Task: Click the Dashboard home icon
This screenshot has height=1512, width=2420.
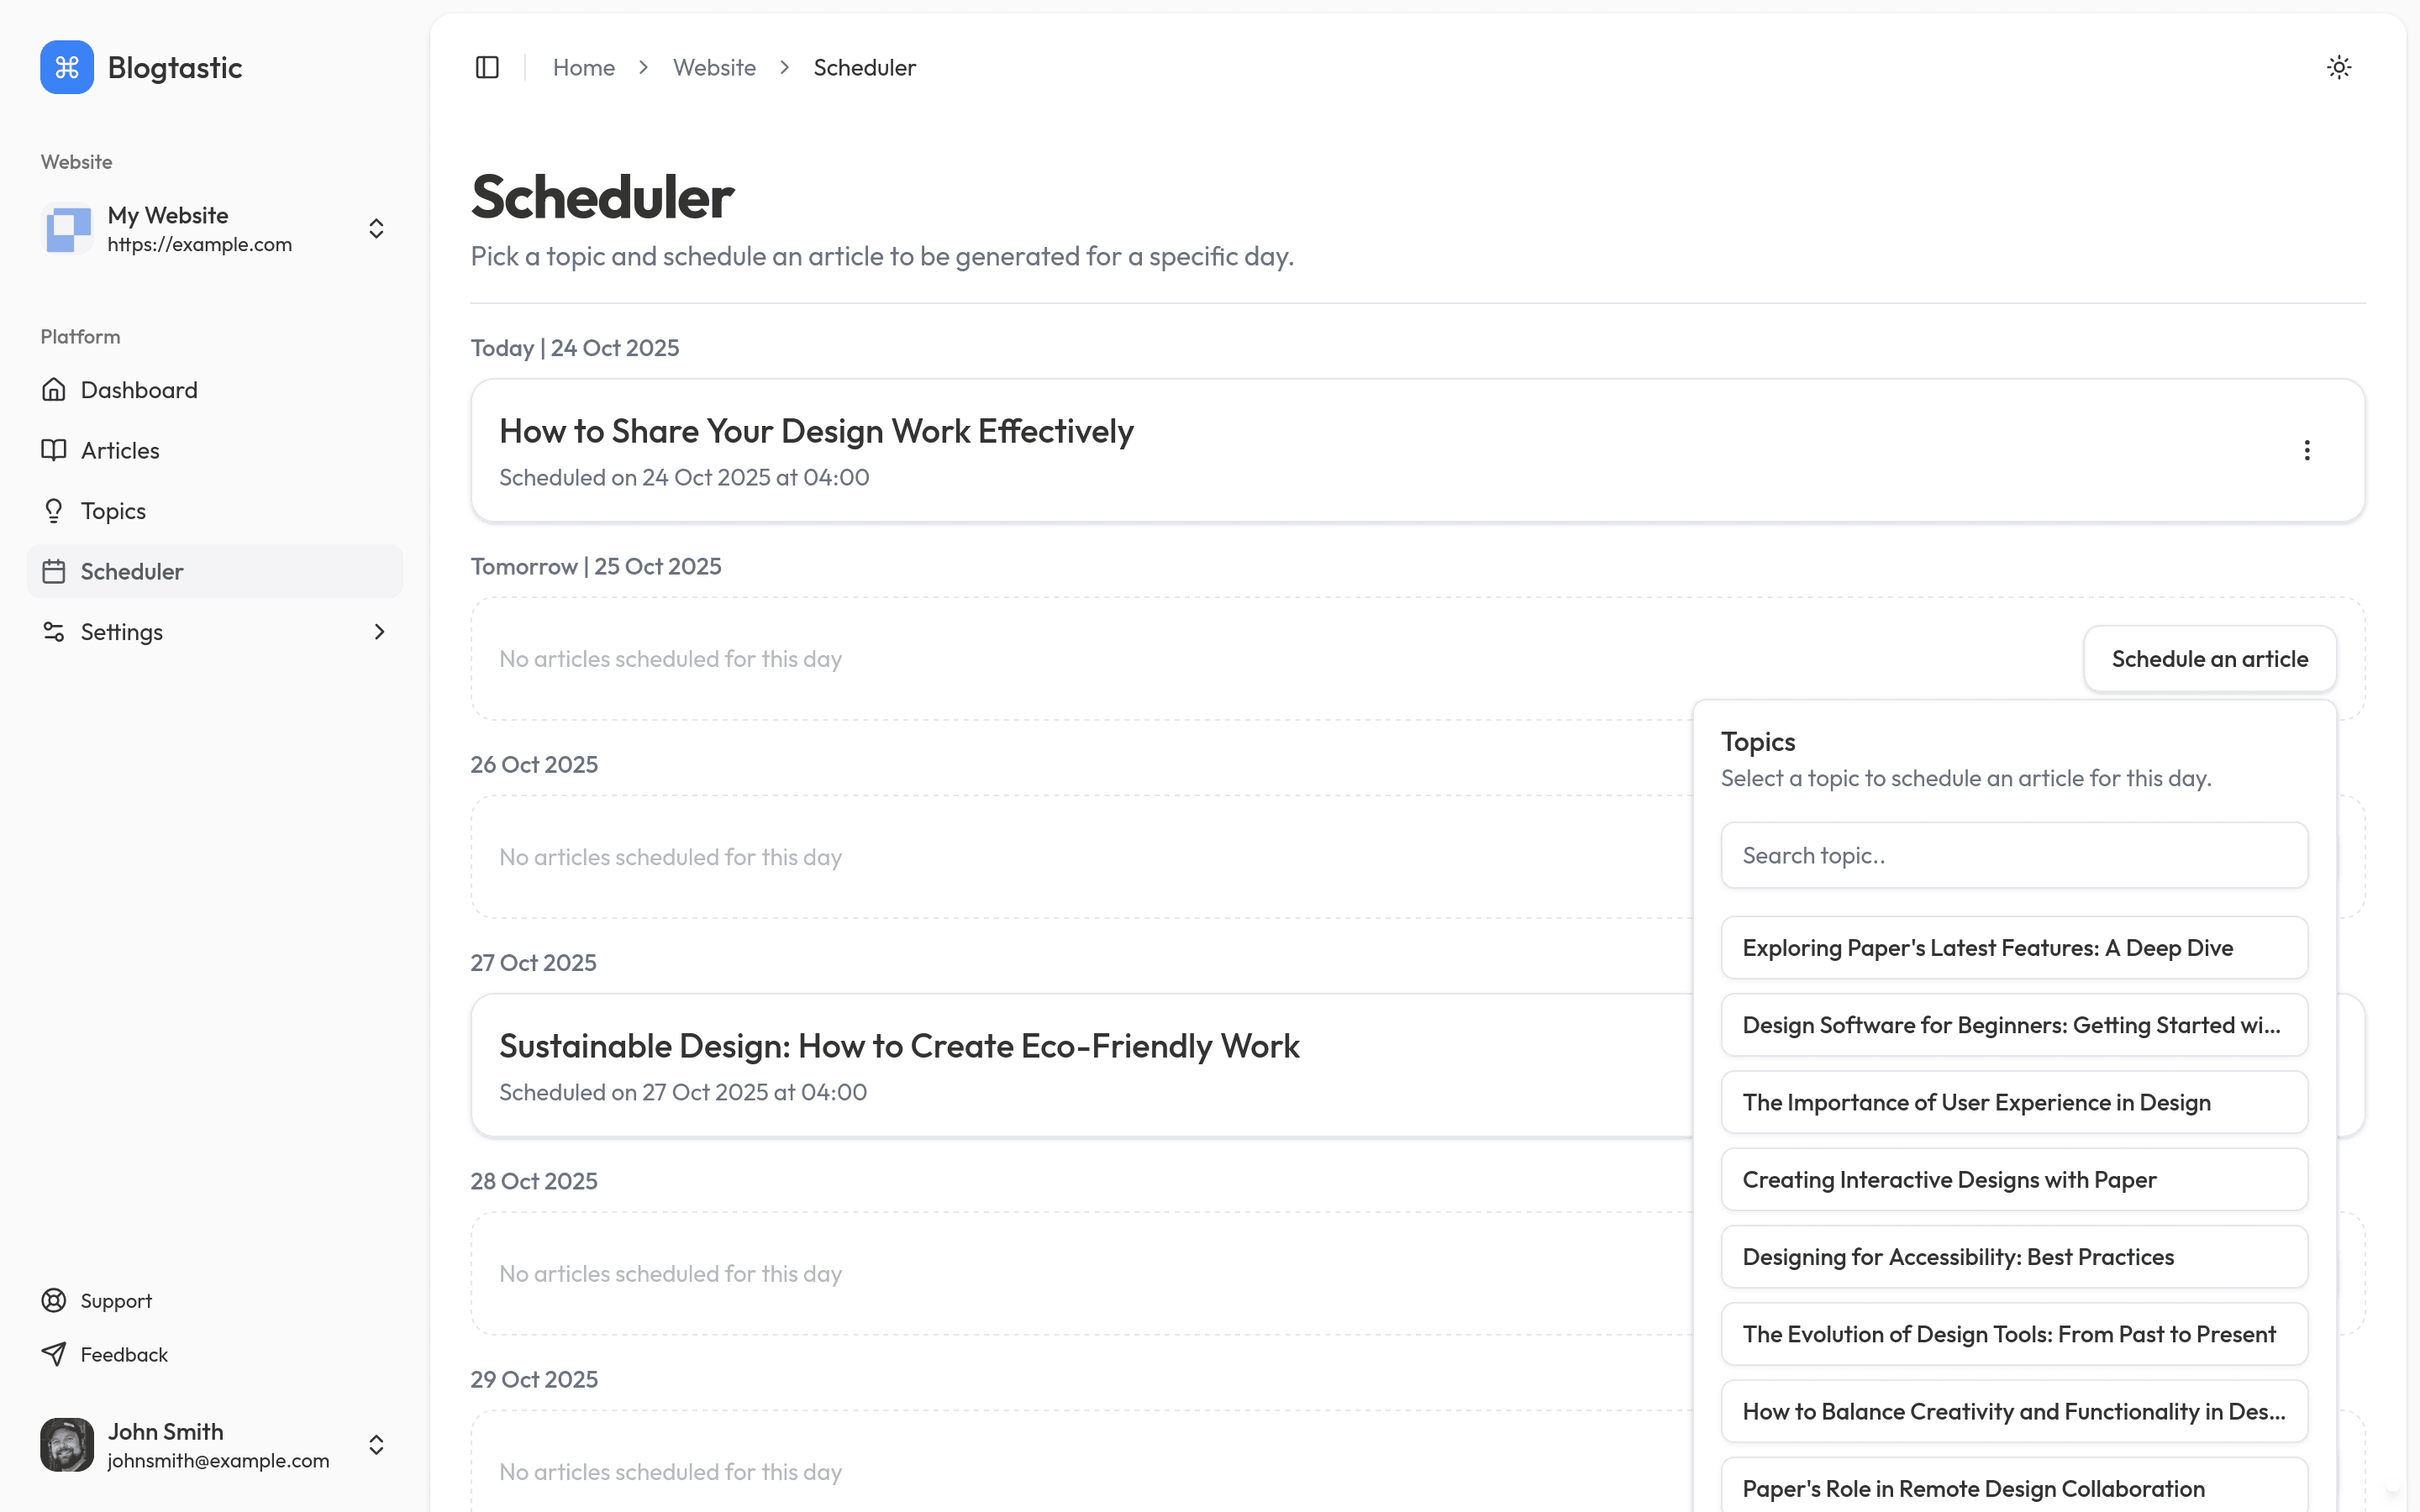Action: click(54, 390)
